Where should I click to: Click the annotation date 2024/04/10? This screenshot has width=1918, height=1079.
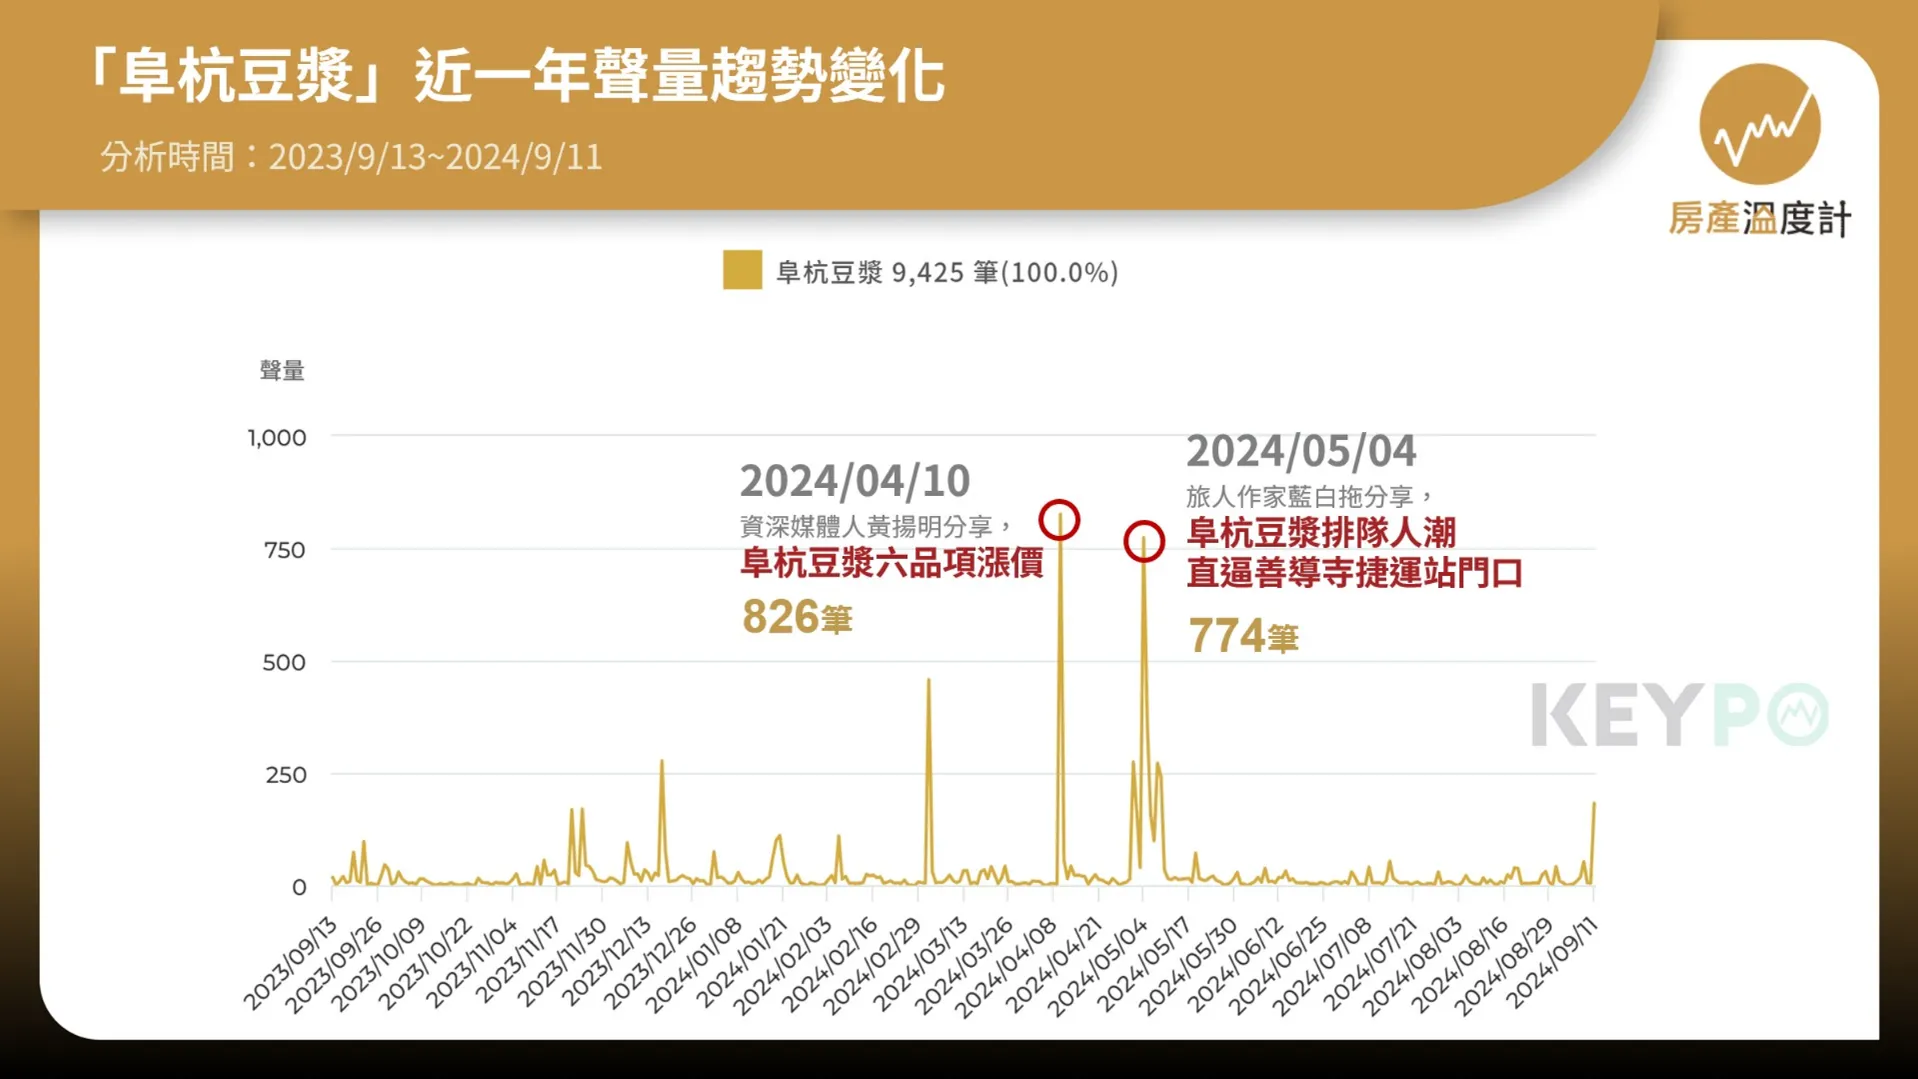[855, 481]
